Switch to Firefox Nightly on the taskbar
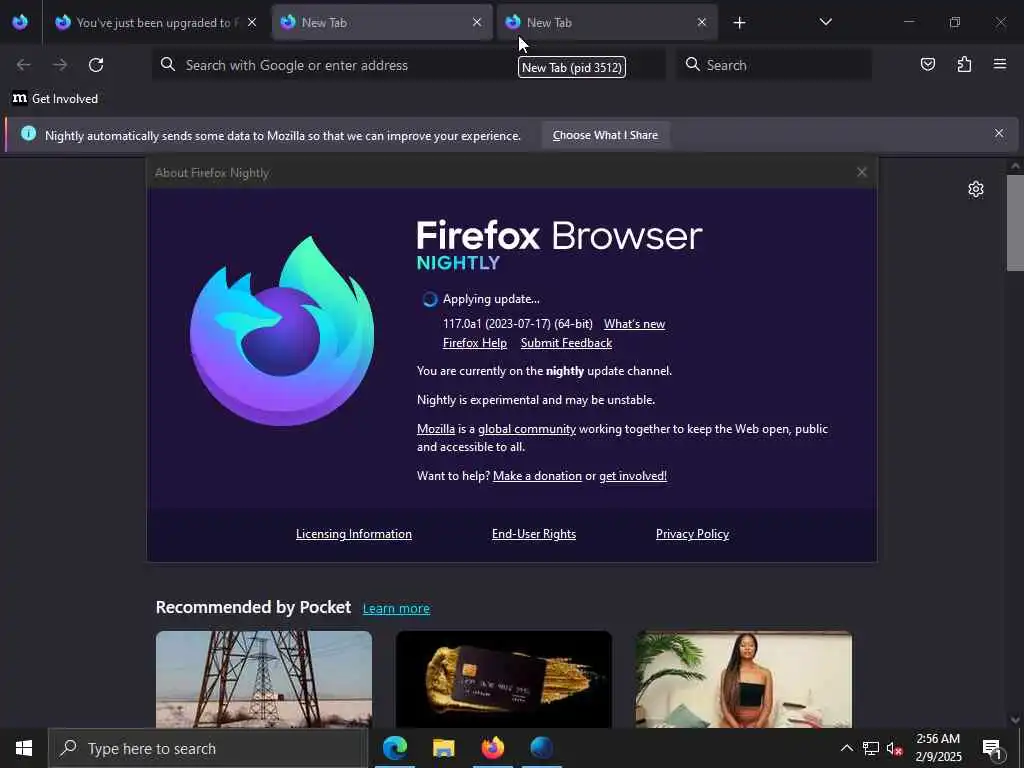The width and height of the screenshot is (1024, 768). pyautogui.click(x=541, y=748)
